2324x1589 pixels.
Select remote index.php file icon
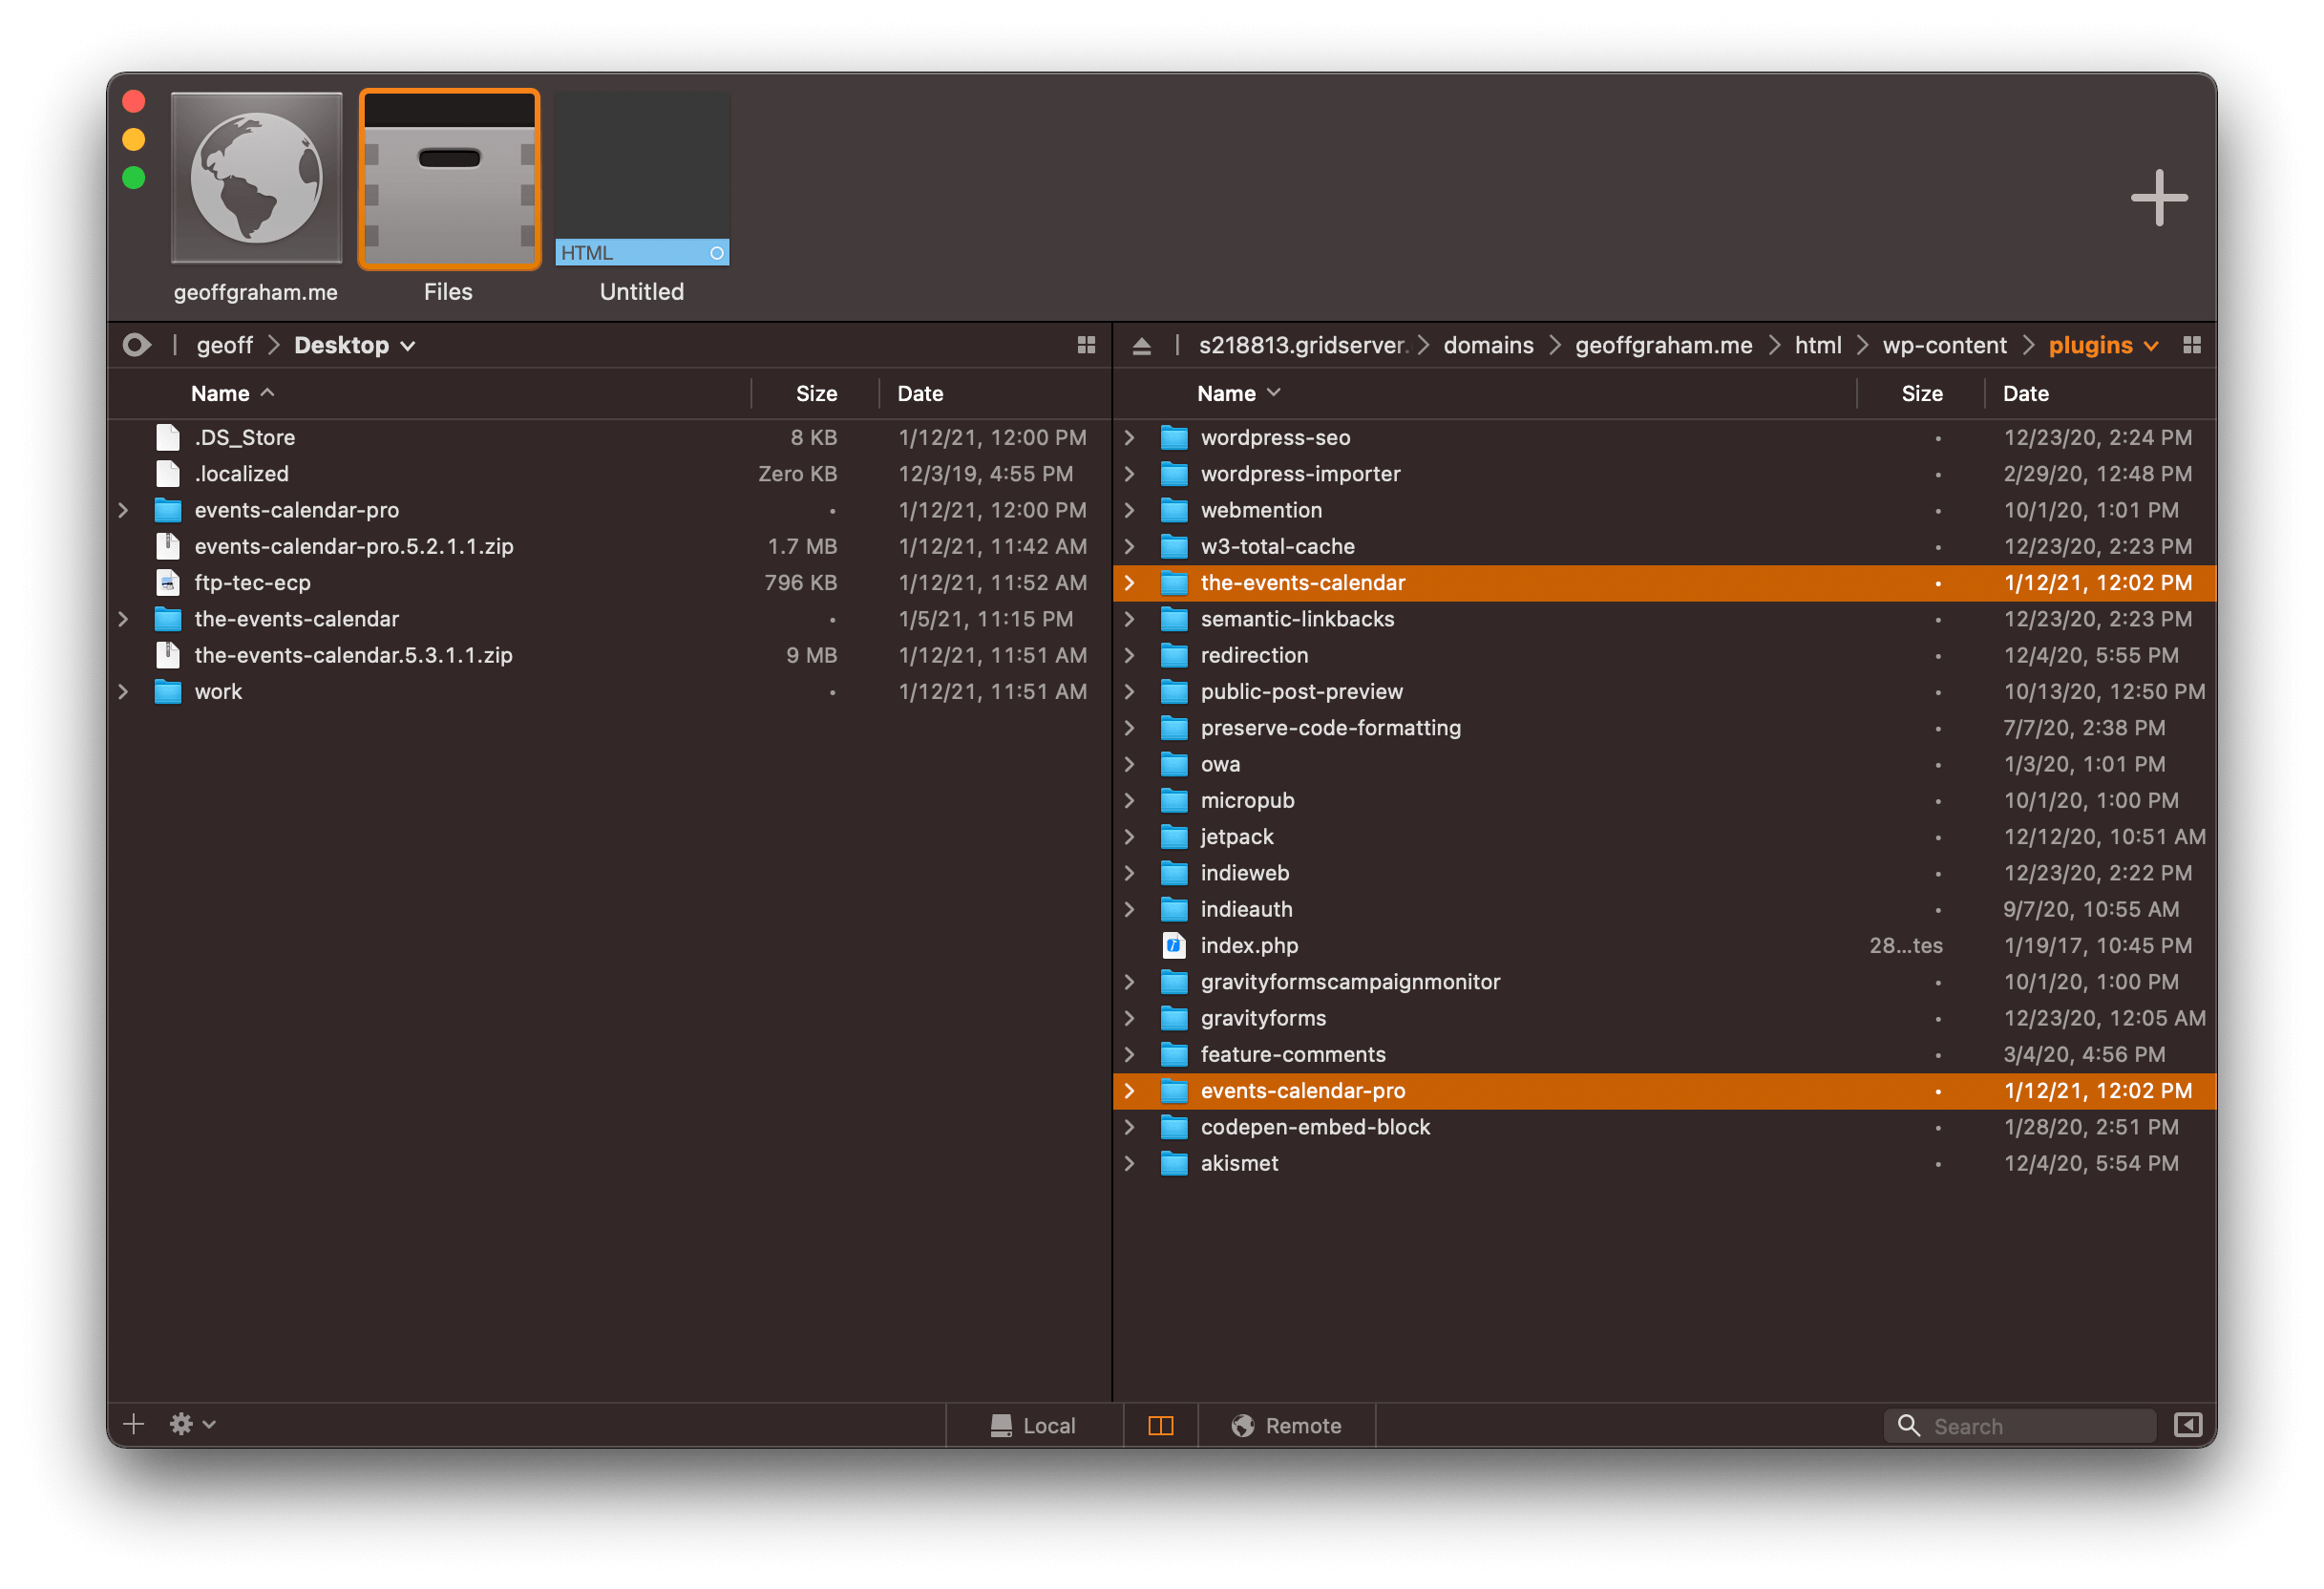coord(1174,946)
